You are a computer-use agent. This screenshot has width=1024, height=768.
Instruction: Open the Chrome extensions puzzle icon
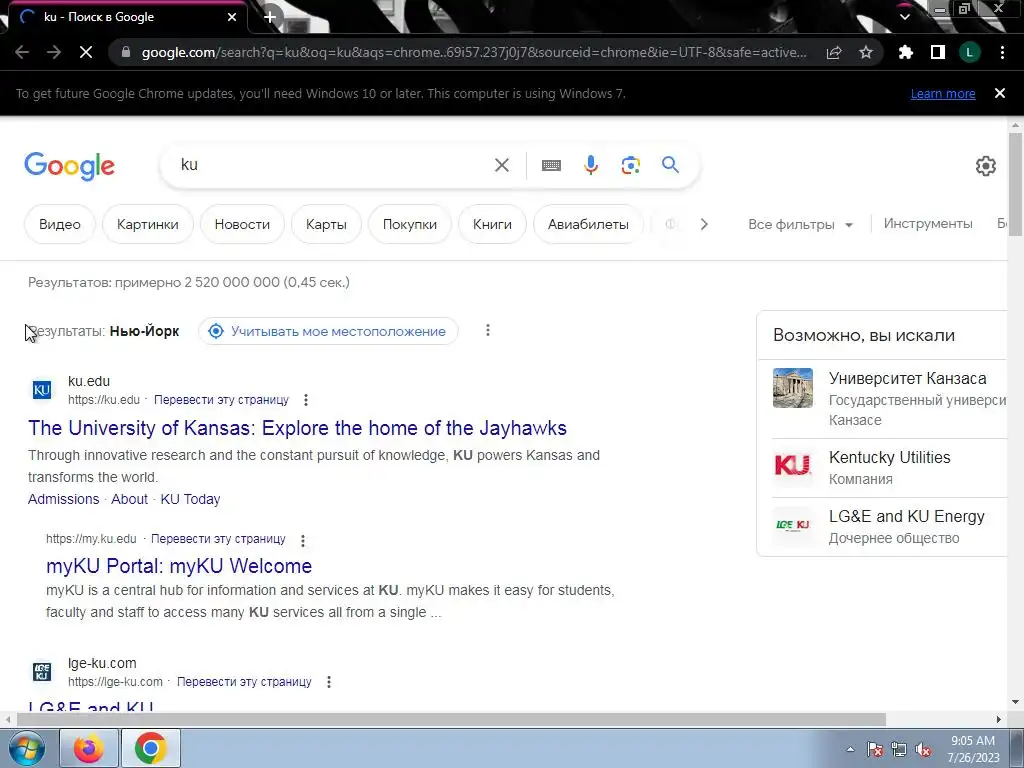906,52
